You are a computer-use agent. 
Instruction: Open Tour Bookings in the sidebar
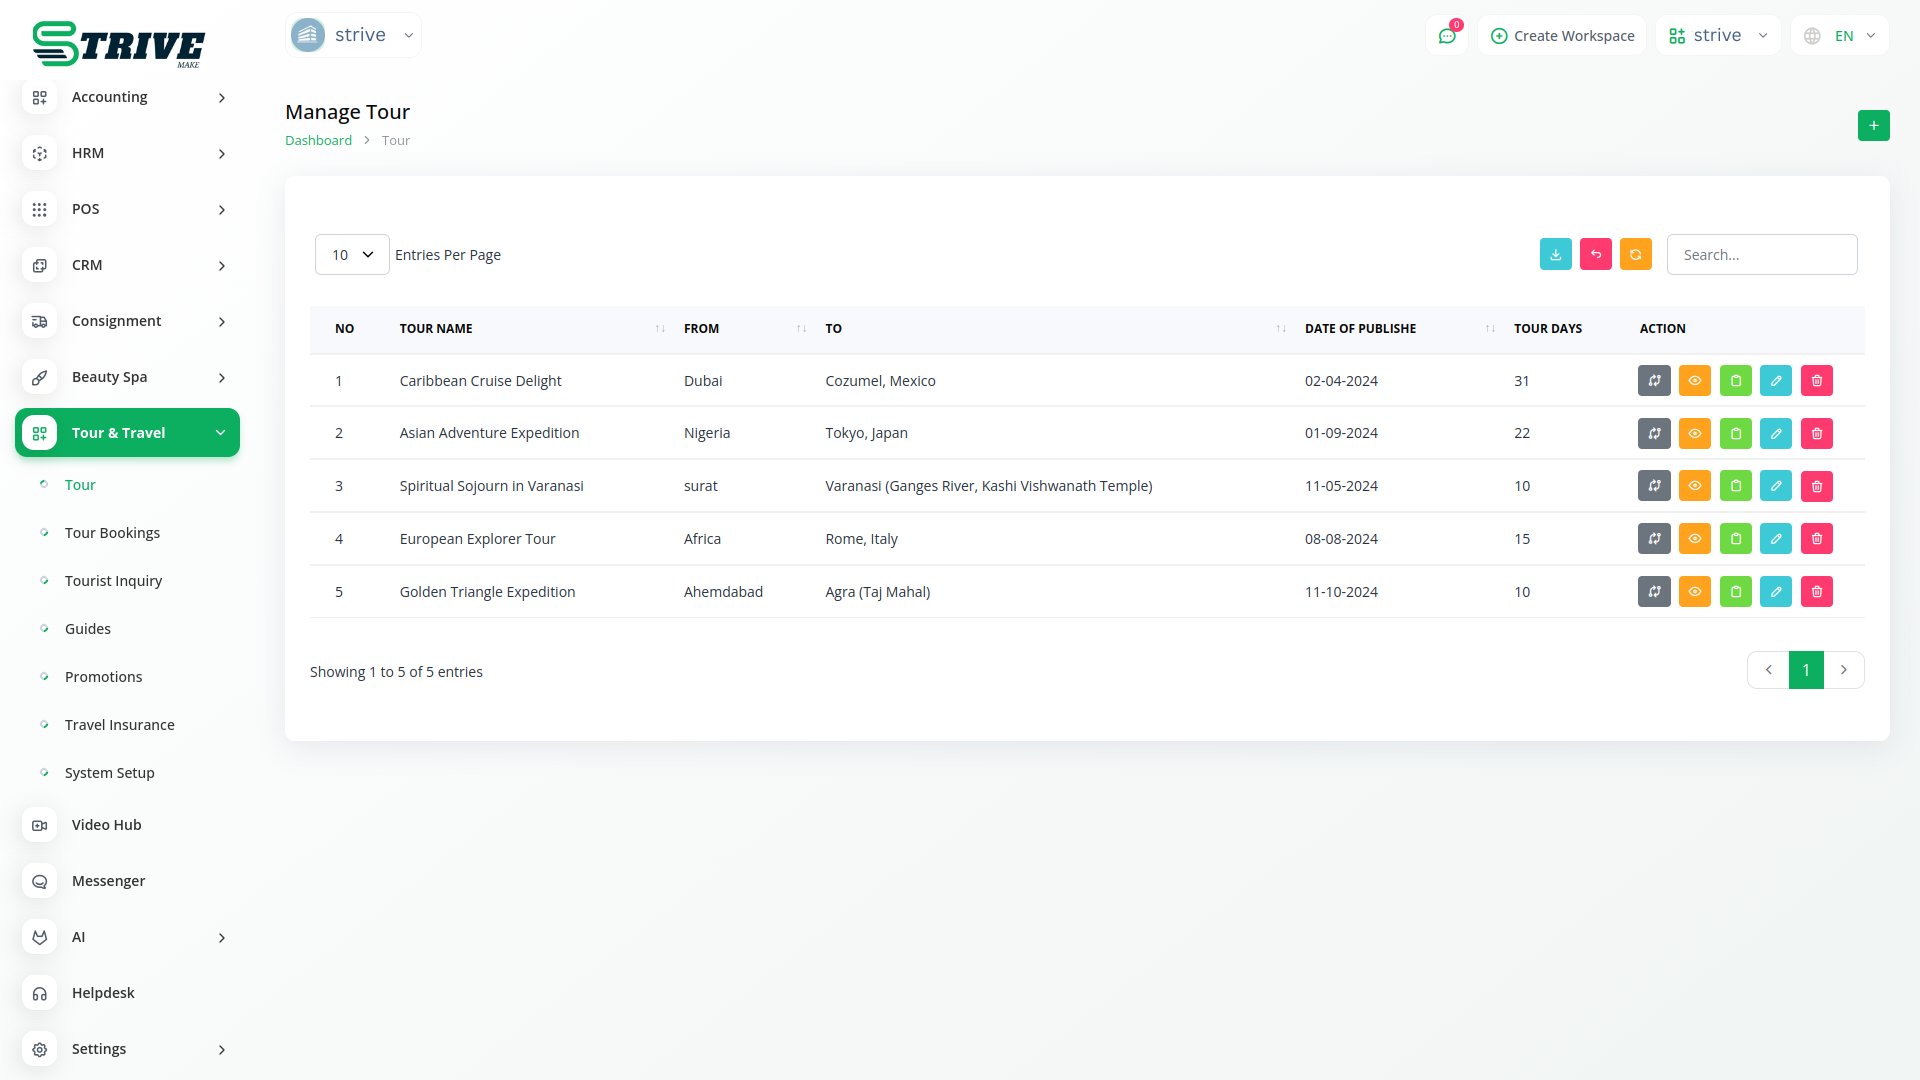click(x=112, y=533)
